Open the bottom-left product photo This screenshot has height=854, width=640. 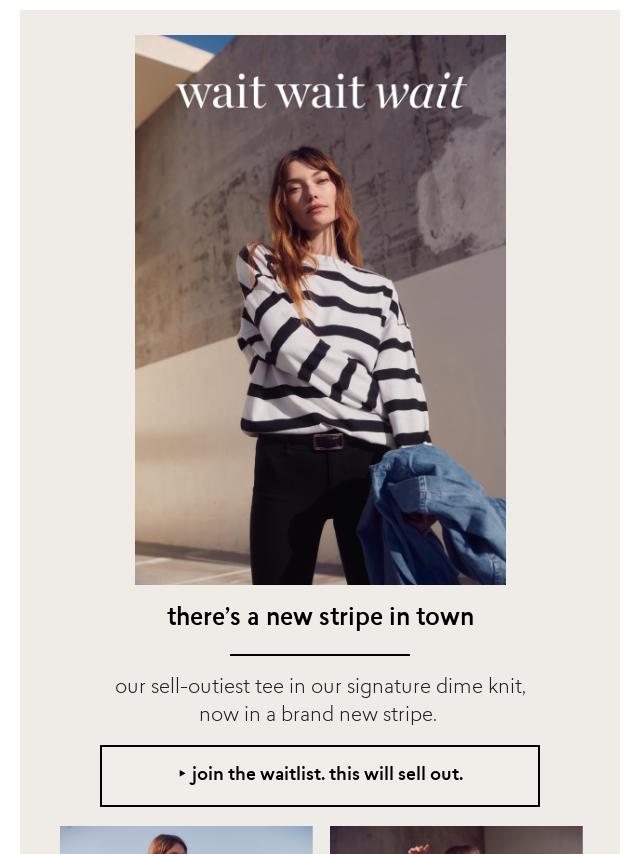(x=186, y=840)
